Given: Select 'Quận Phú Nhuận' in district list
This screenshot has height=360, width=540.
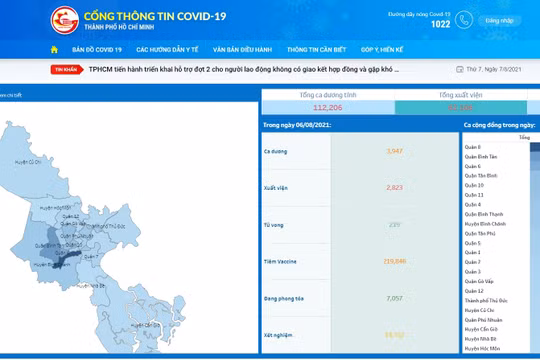Looking at the screenshot, I should click(x=484, y=320).
